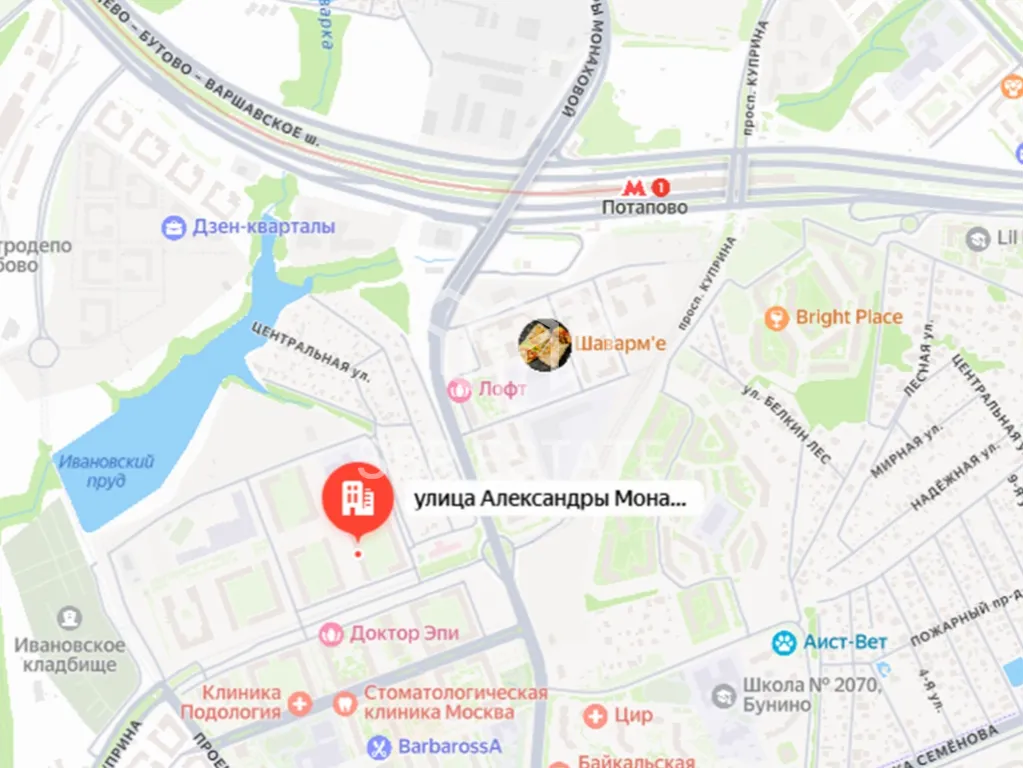
Task: Click the Bright Place text label
Action: point(849,317)
